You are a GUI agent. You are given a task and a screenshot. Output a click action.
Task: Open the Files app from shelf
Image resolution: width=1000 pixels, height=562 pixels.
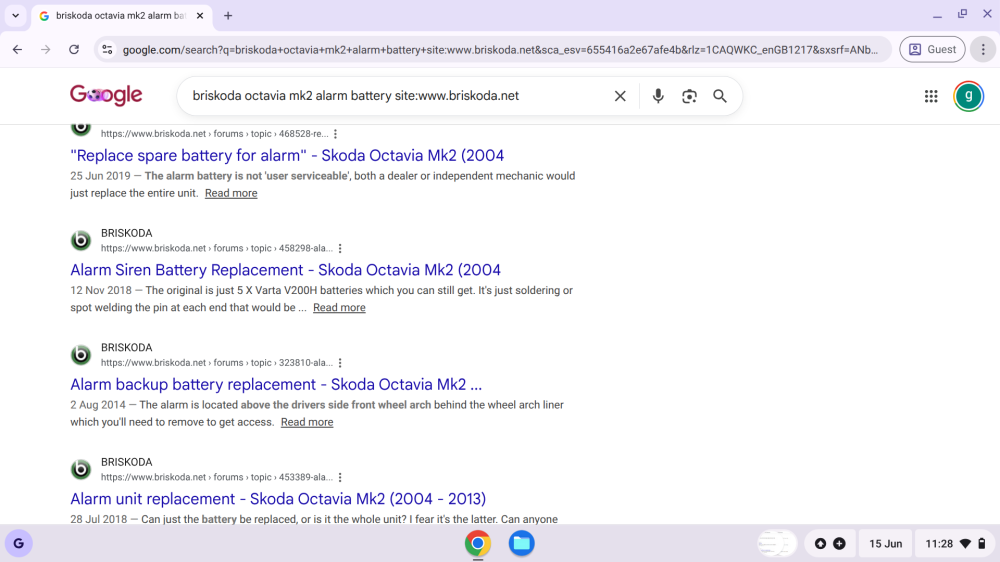(x=521, y=544)
